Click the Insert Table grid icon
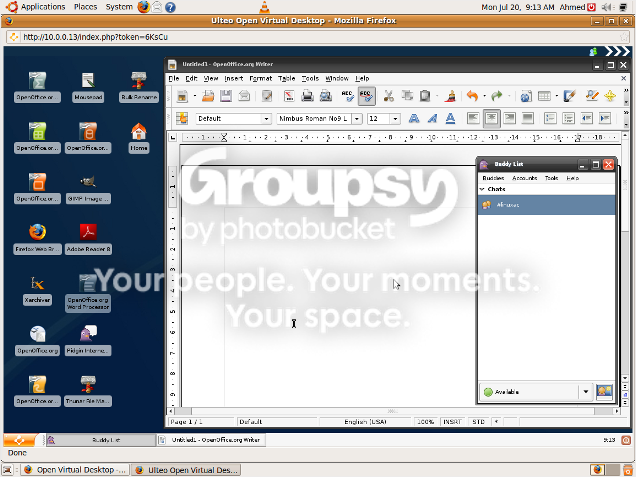This screenshot has height=477, width=636. (x=544, y=96)
